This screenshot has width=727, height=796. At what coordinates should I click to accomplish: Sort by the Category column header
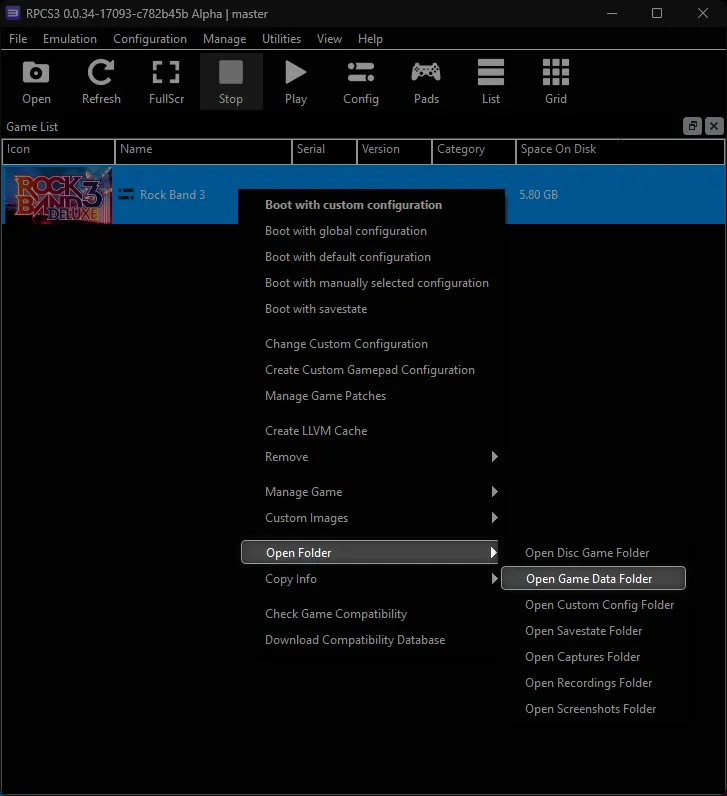[474, 151]
